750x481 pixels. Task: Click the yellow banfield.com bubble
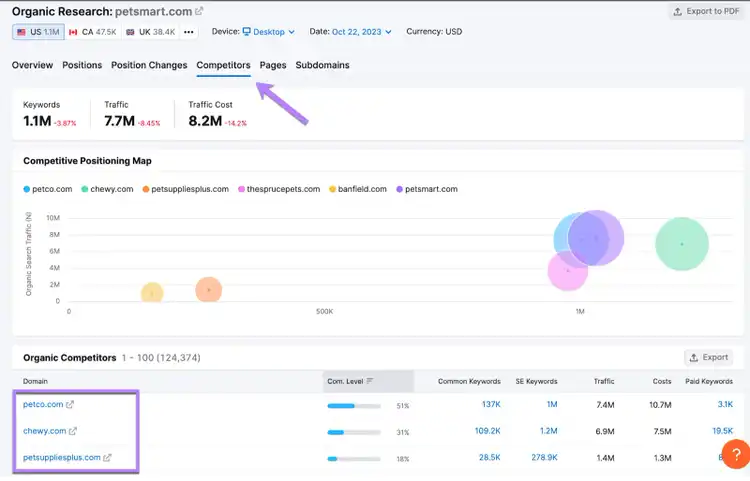pyautogui.click(x=152, y=293)
